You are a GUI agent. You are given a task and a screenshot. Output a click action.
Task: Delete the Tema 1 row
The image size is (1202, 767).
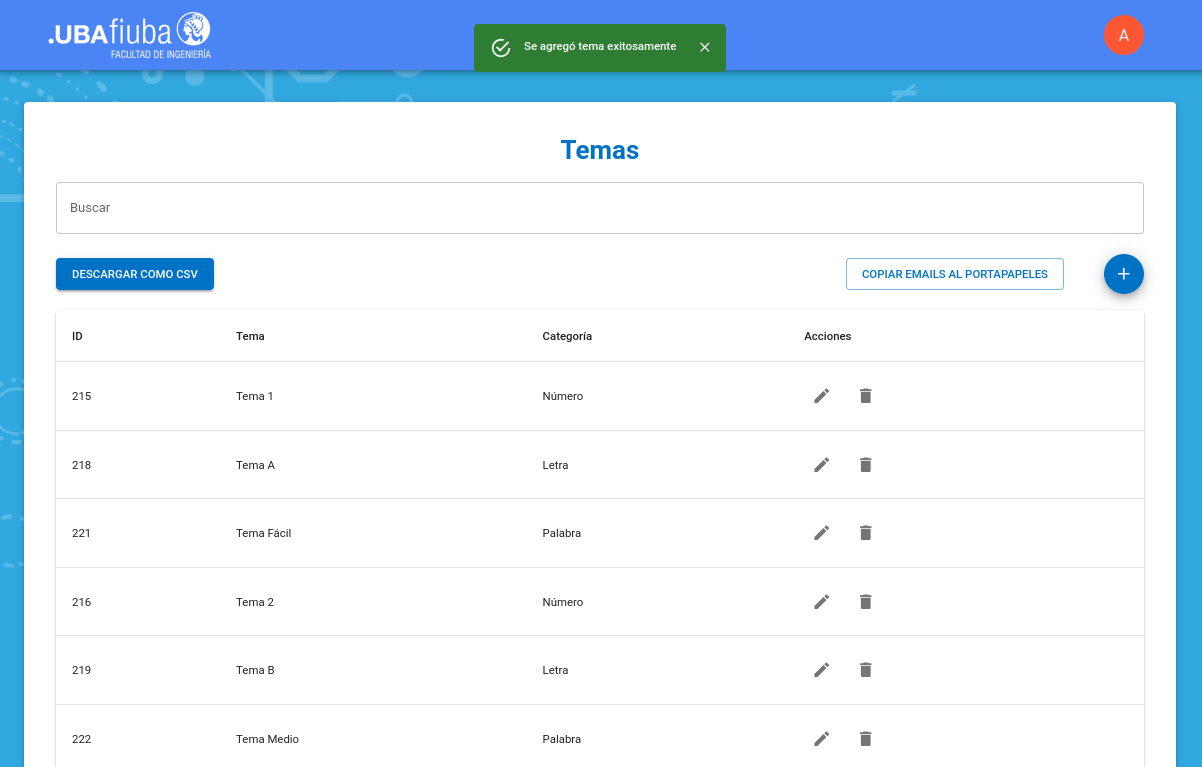point(866,396)
